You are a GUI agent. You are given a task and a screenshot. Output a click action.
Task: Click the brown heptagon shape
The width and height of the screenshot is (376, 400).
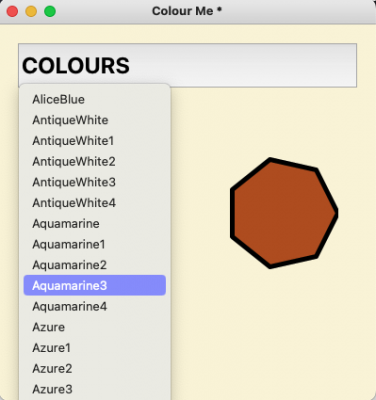[283, 213]
